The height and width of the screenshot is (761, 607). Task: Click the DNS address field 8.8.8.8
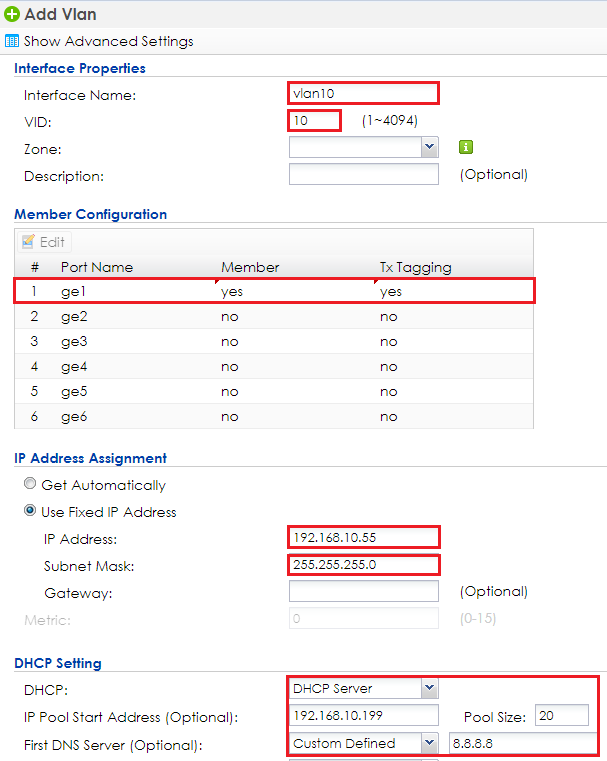523,743
